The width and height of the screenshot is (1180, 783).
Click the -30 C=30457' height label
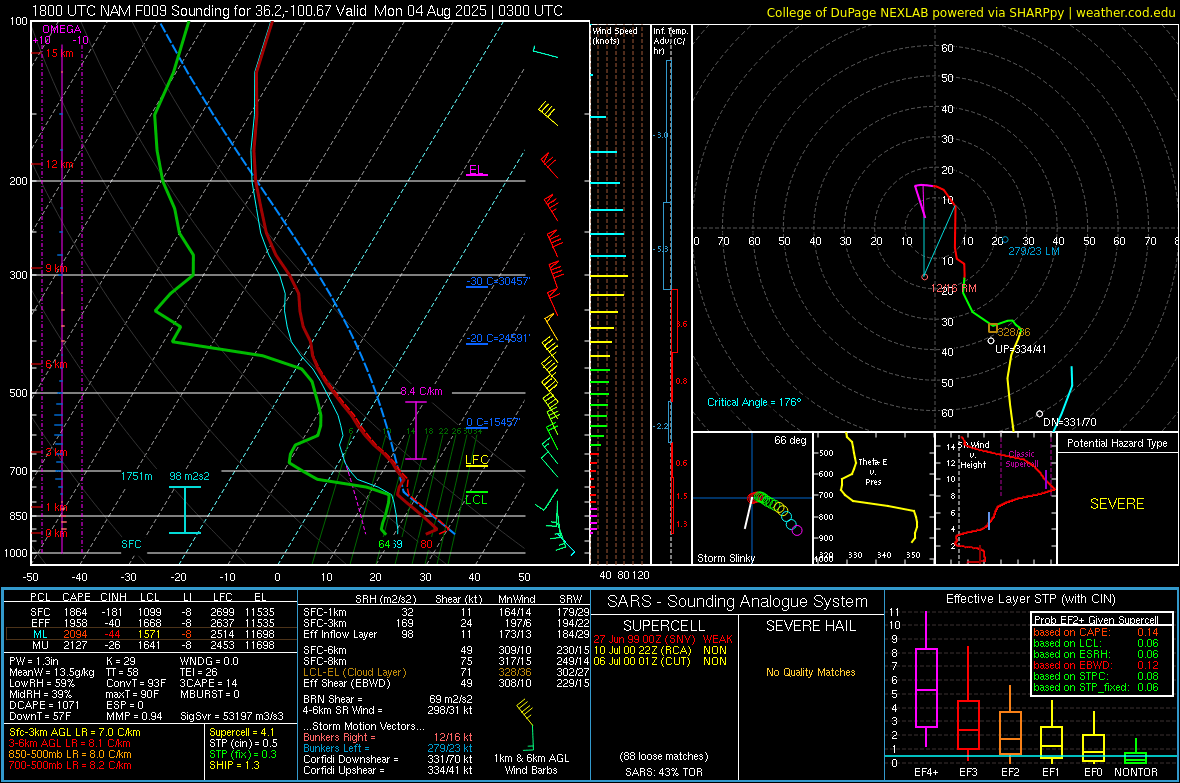pos(498,281)
